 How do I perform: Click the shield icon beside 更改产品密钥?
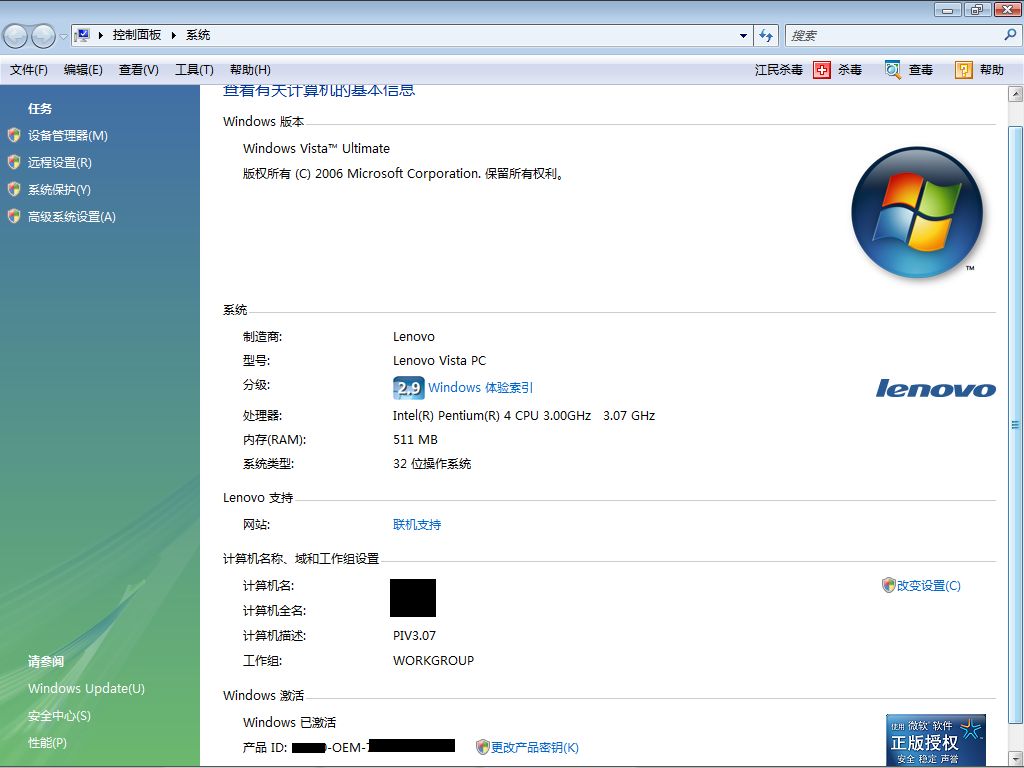(x=483, y=747)
